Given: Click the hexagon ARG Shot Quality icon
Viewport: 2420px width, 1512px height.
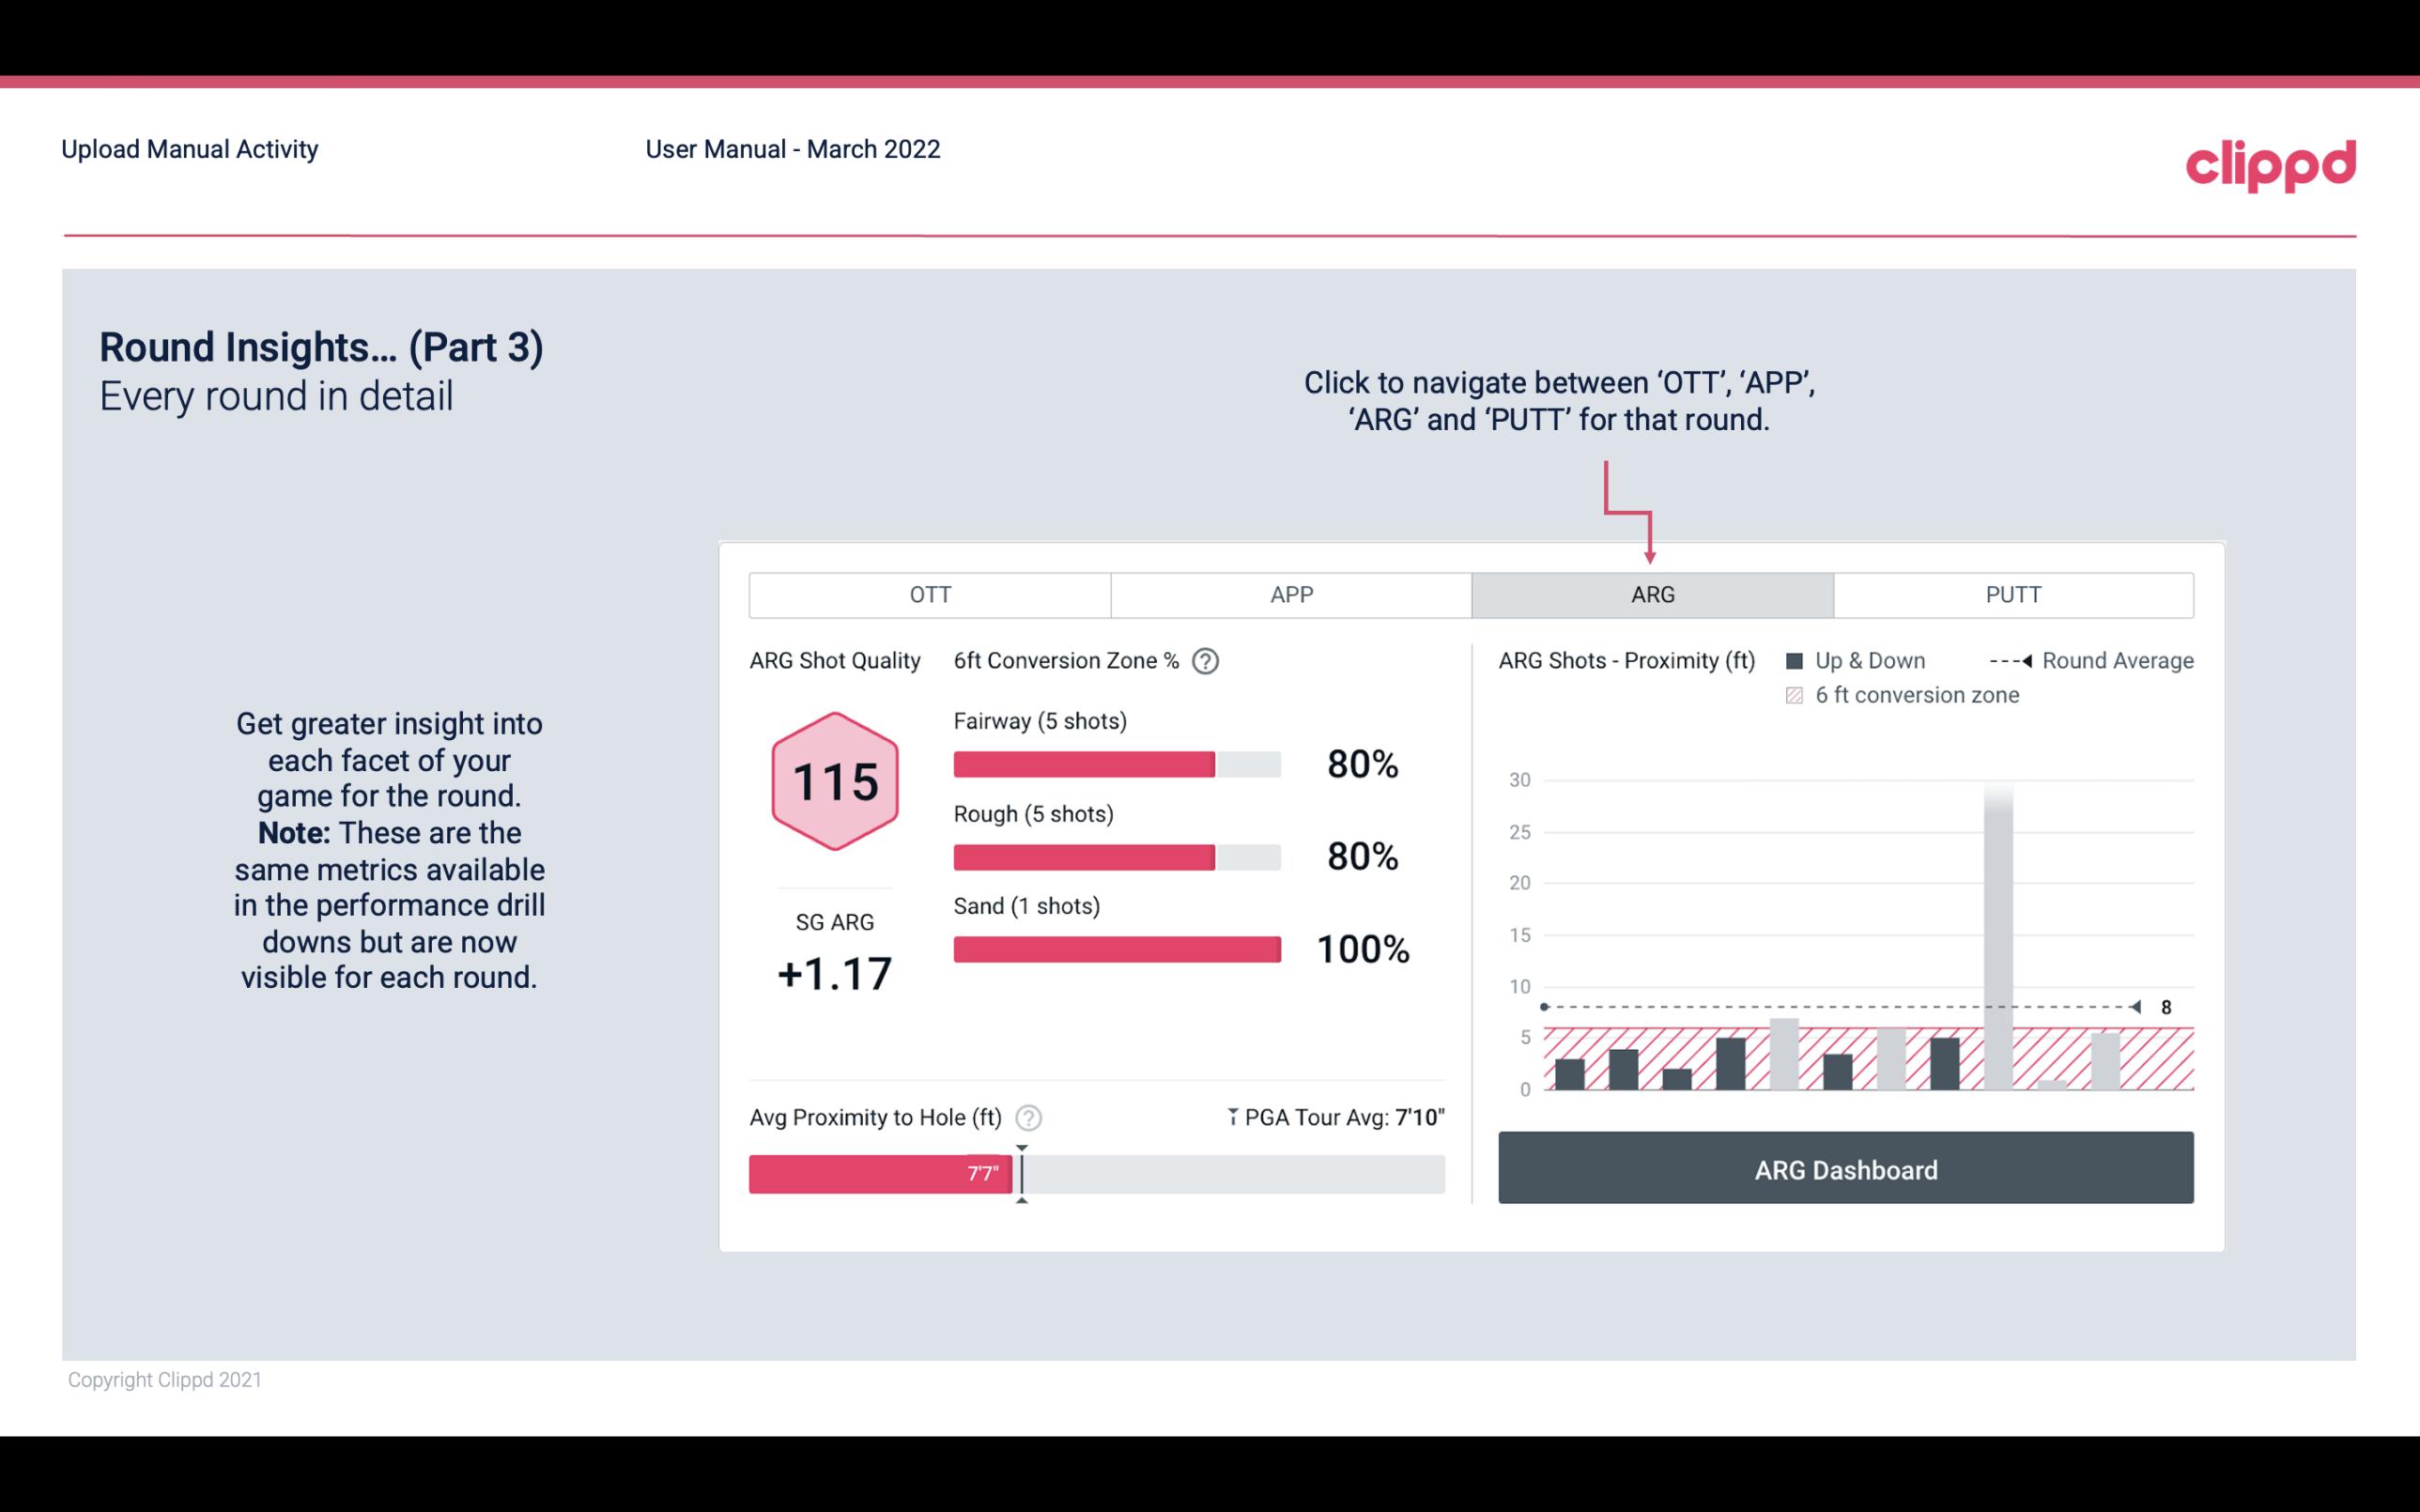Looking at the screenshot, I should [832, 780].
